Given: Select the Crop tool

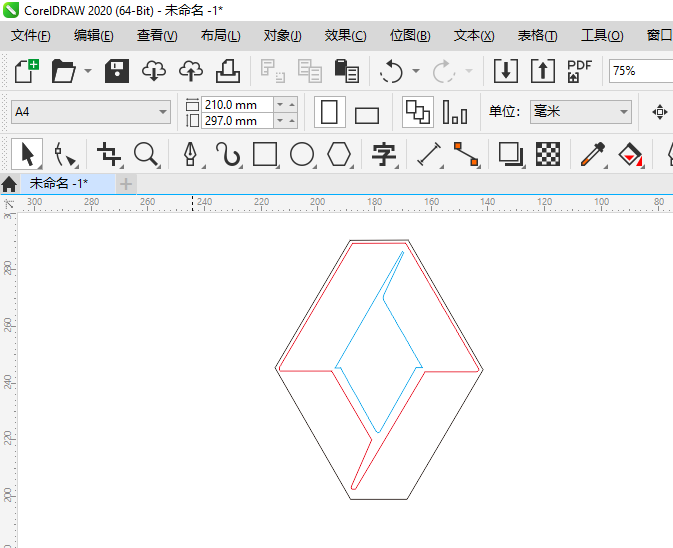Looking at the screenshot, I should coord(108,154).
